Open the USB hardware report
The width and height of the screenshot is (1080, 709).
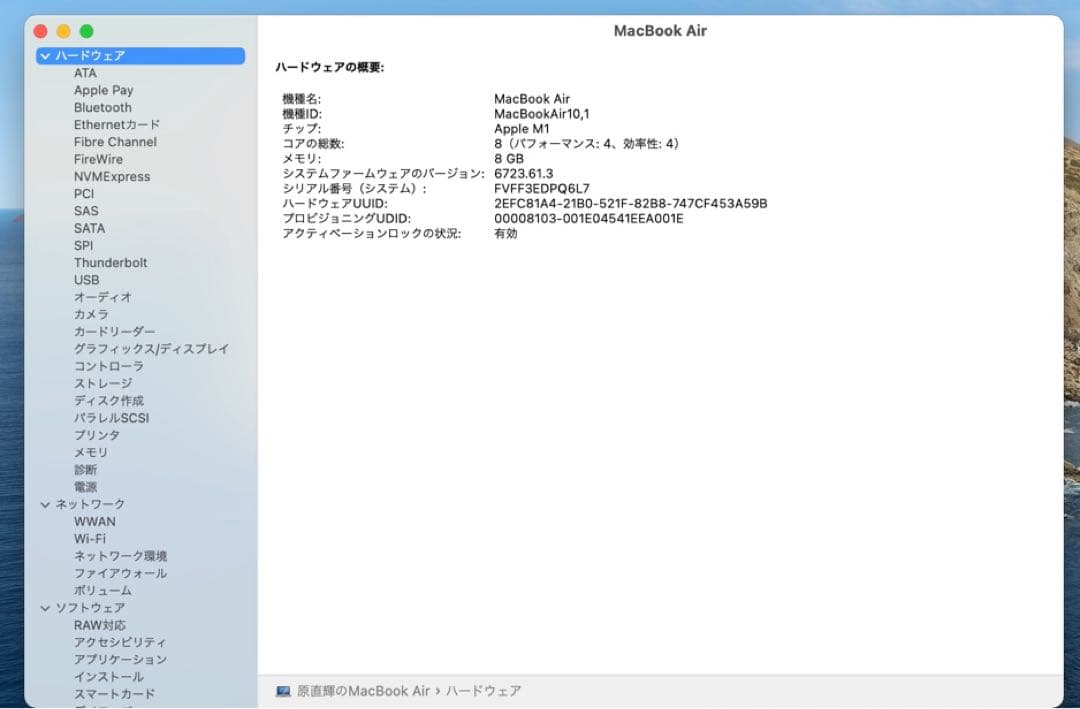tap(86, 280)
